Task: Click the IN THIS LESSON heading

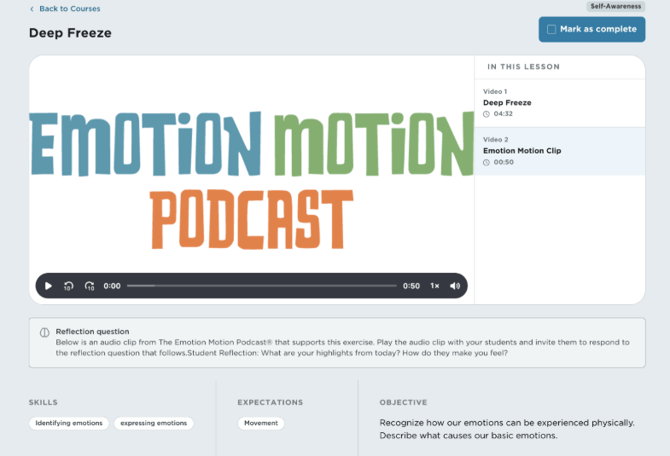Action: [523, 67]
